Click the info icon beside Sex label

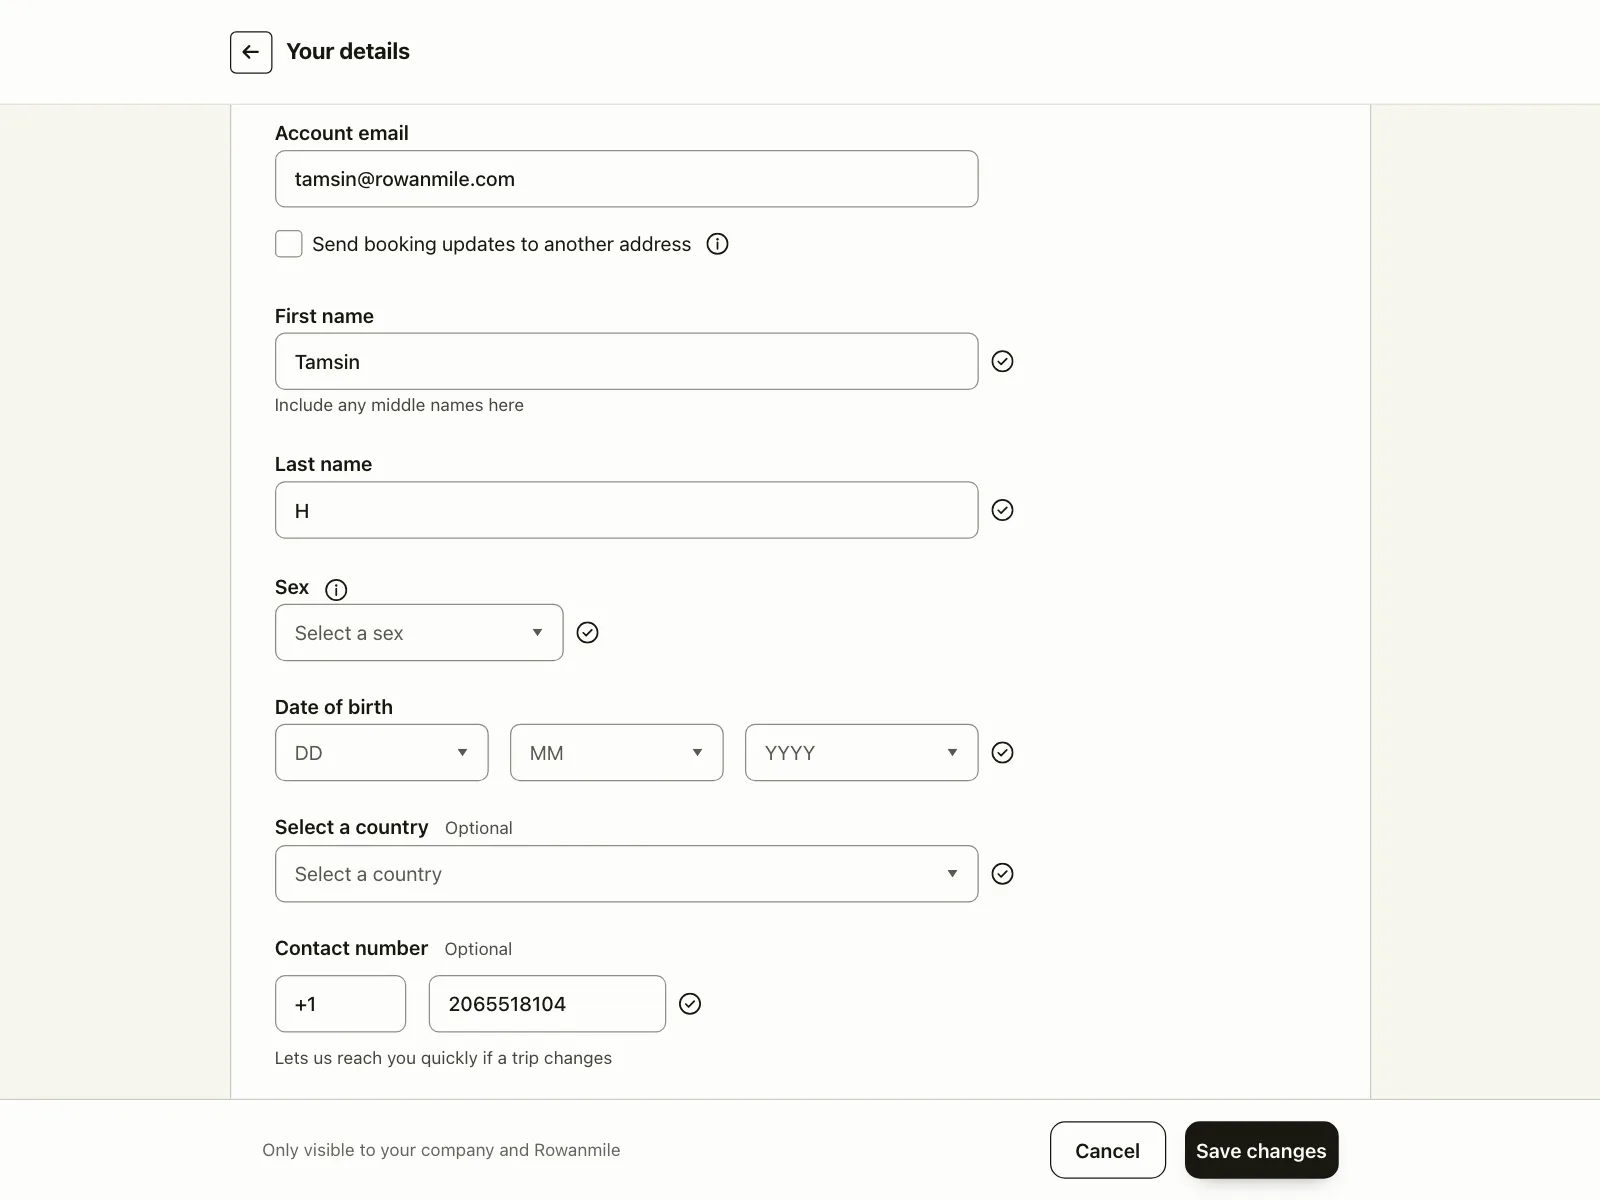336,589
